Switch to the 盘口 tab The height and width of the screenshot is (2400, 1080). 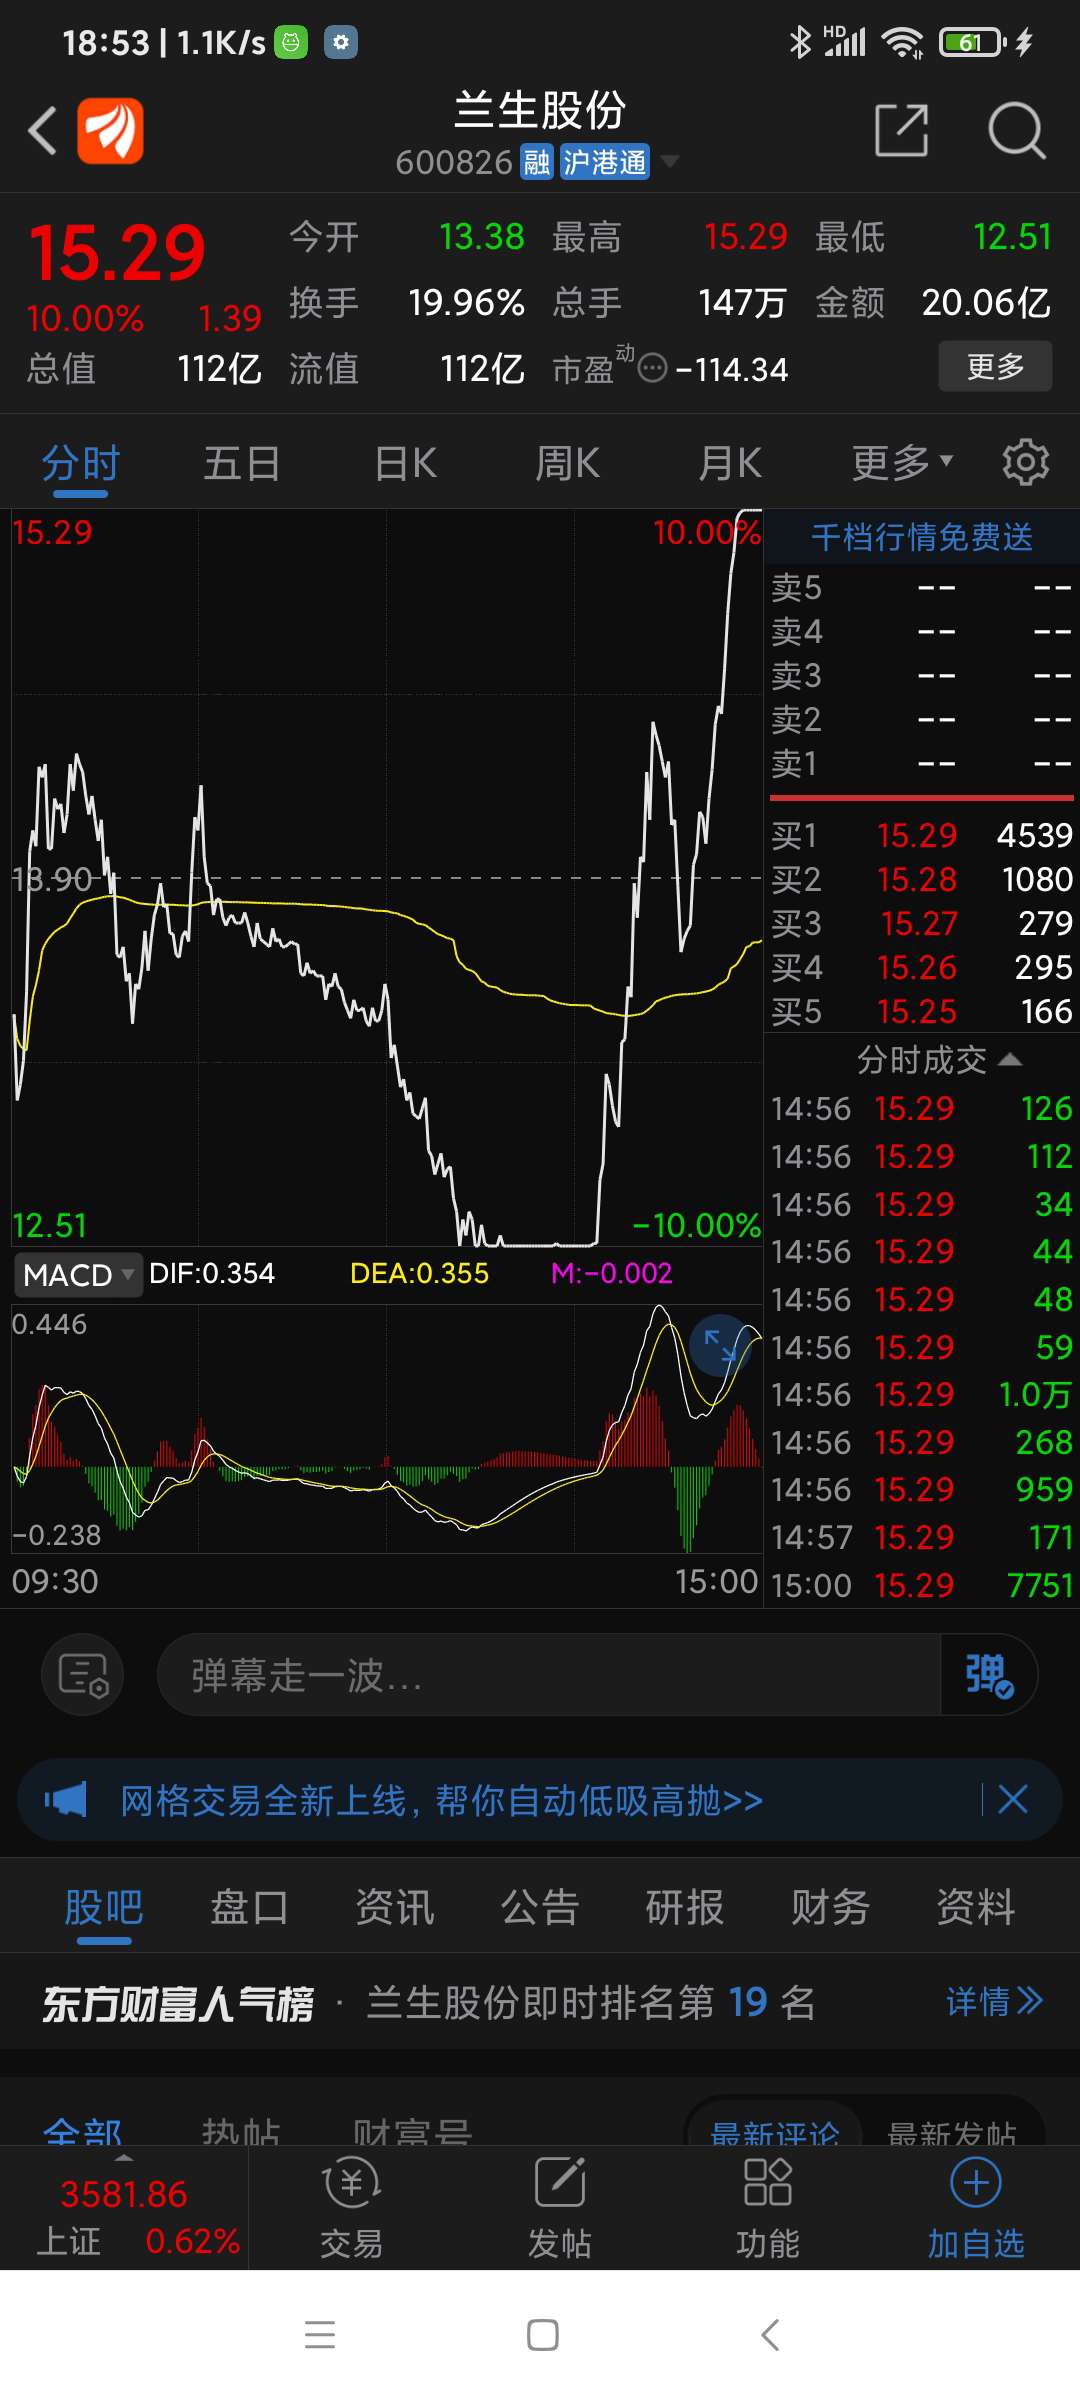[249, 1907]
